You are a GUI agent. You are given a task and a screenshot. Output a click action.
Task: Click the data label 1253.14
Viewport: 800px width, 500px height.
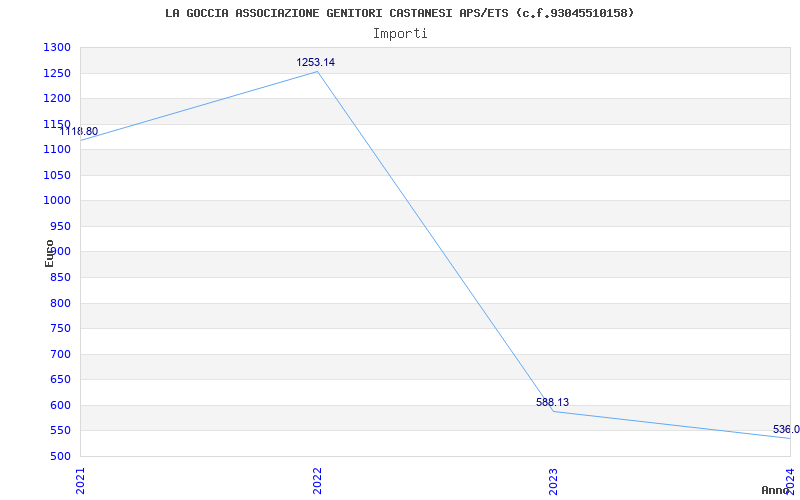(x=316, y=62)
